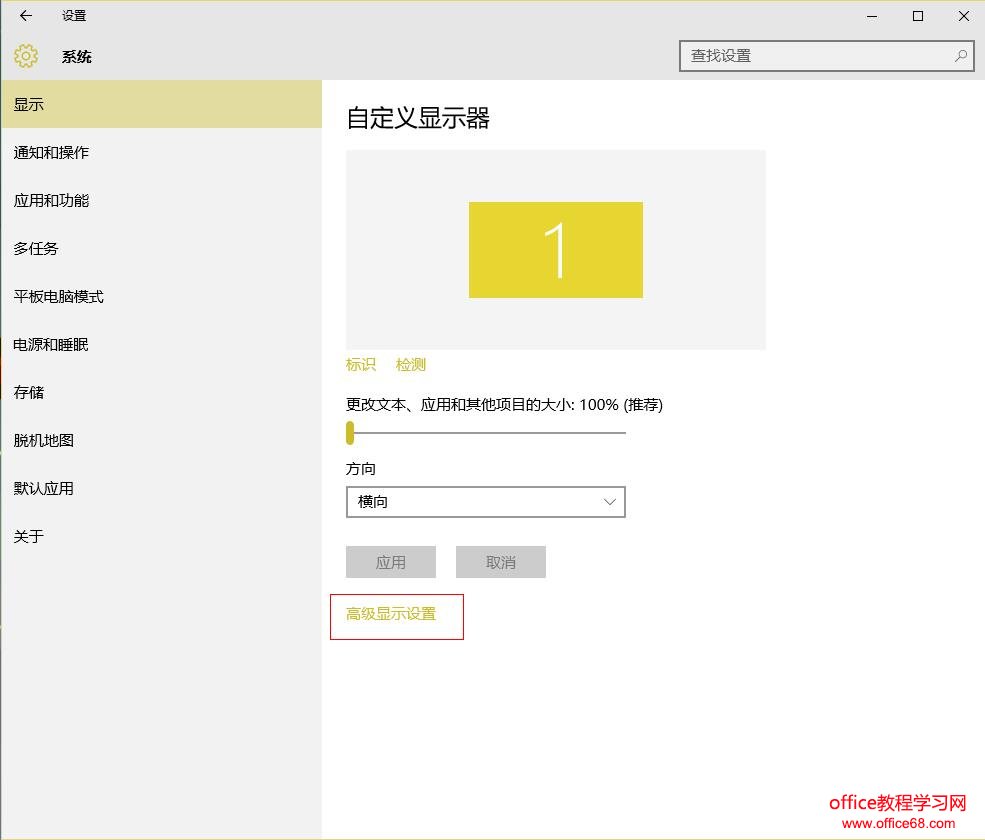Select 默认应用 in sidebar
This screenshot has height=840, width=985.
[44, 489]
